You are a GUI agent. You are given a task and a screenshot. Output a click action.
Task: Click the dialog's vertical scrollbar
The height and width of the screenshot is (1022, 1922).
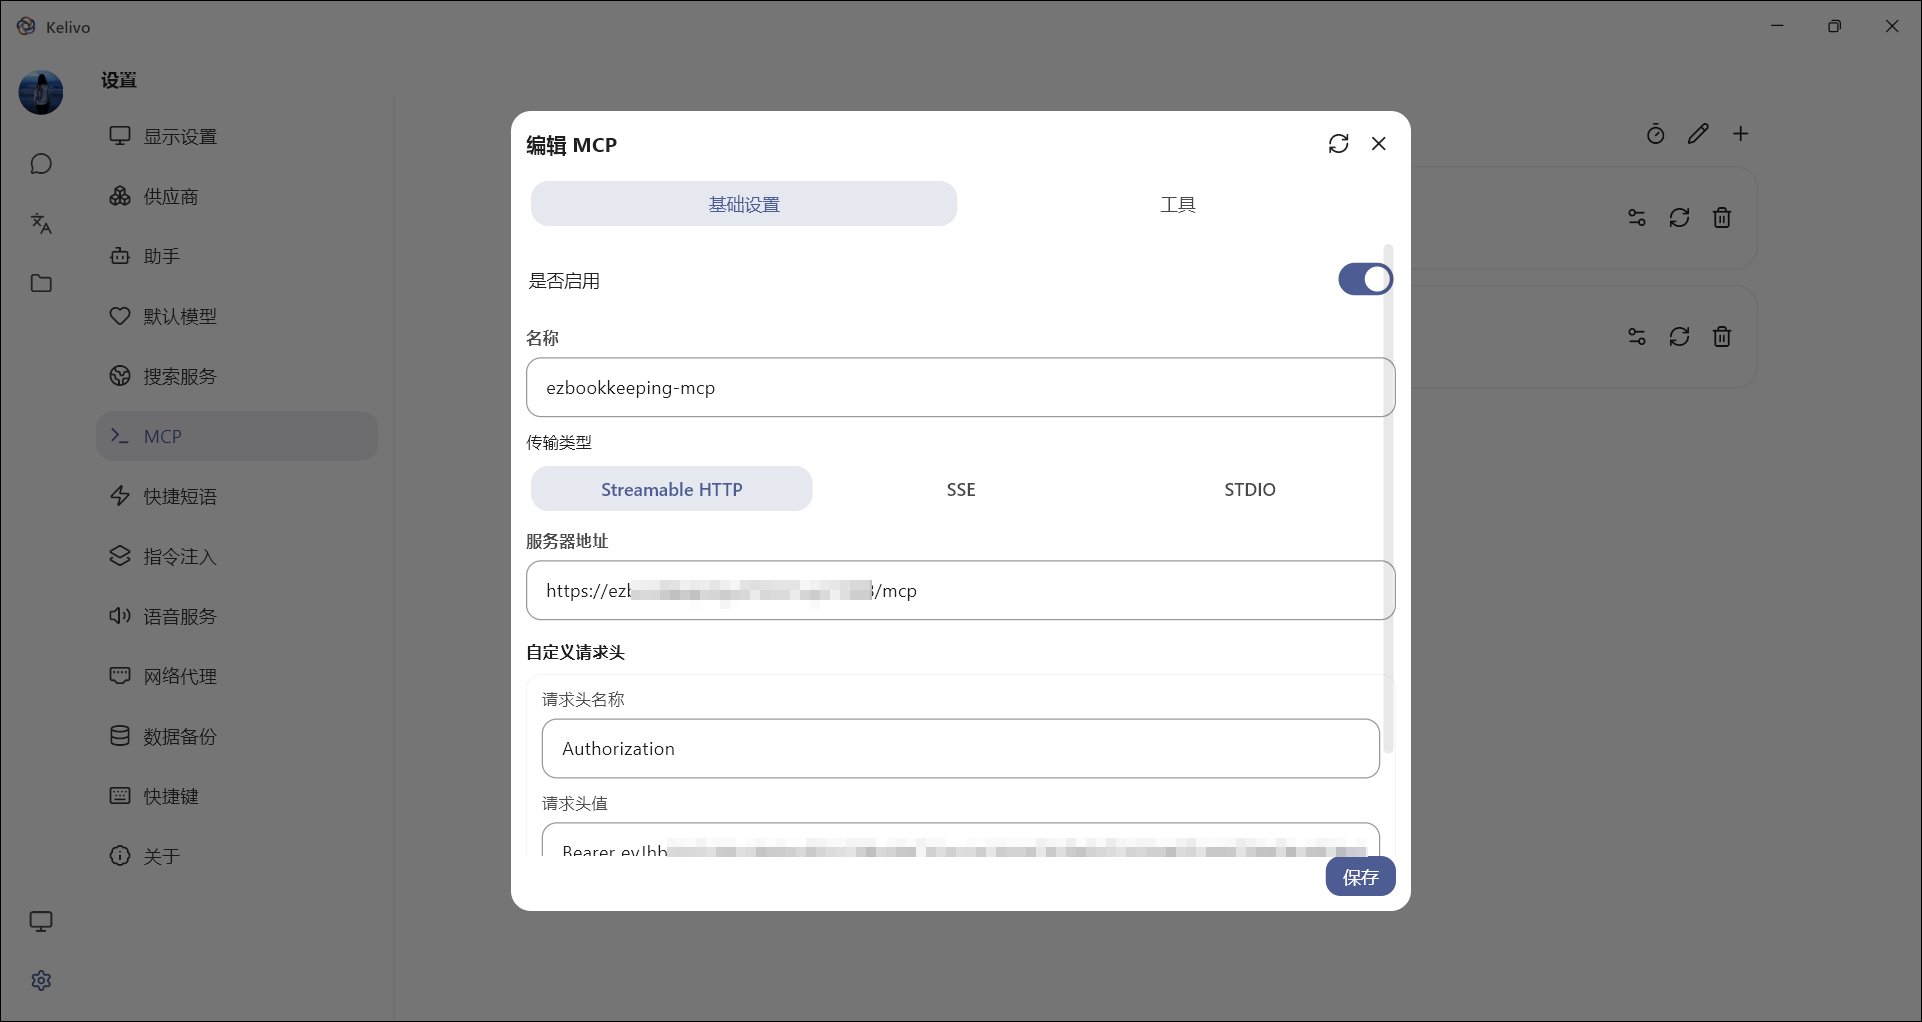click(1388, 500)
